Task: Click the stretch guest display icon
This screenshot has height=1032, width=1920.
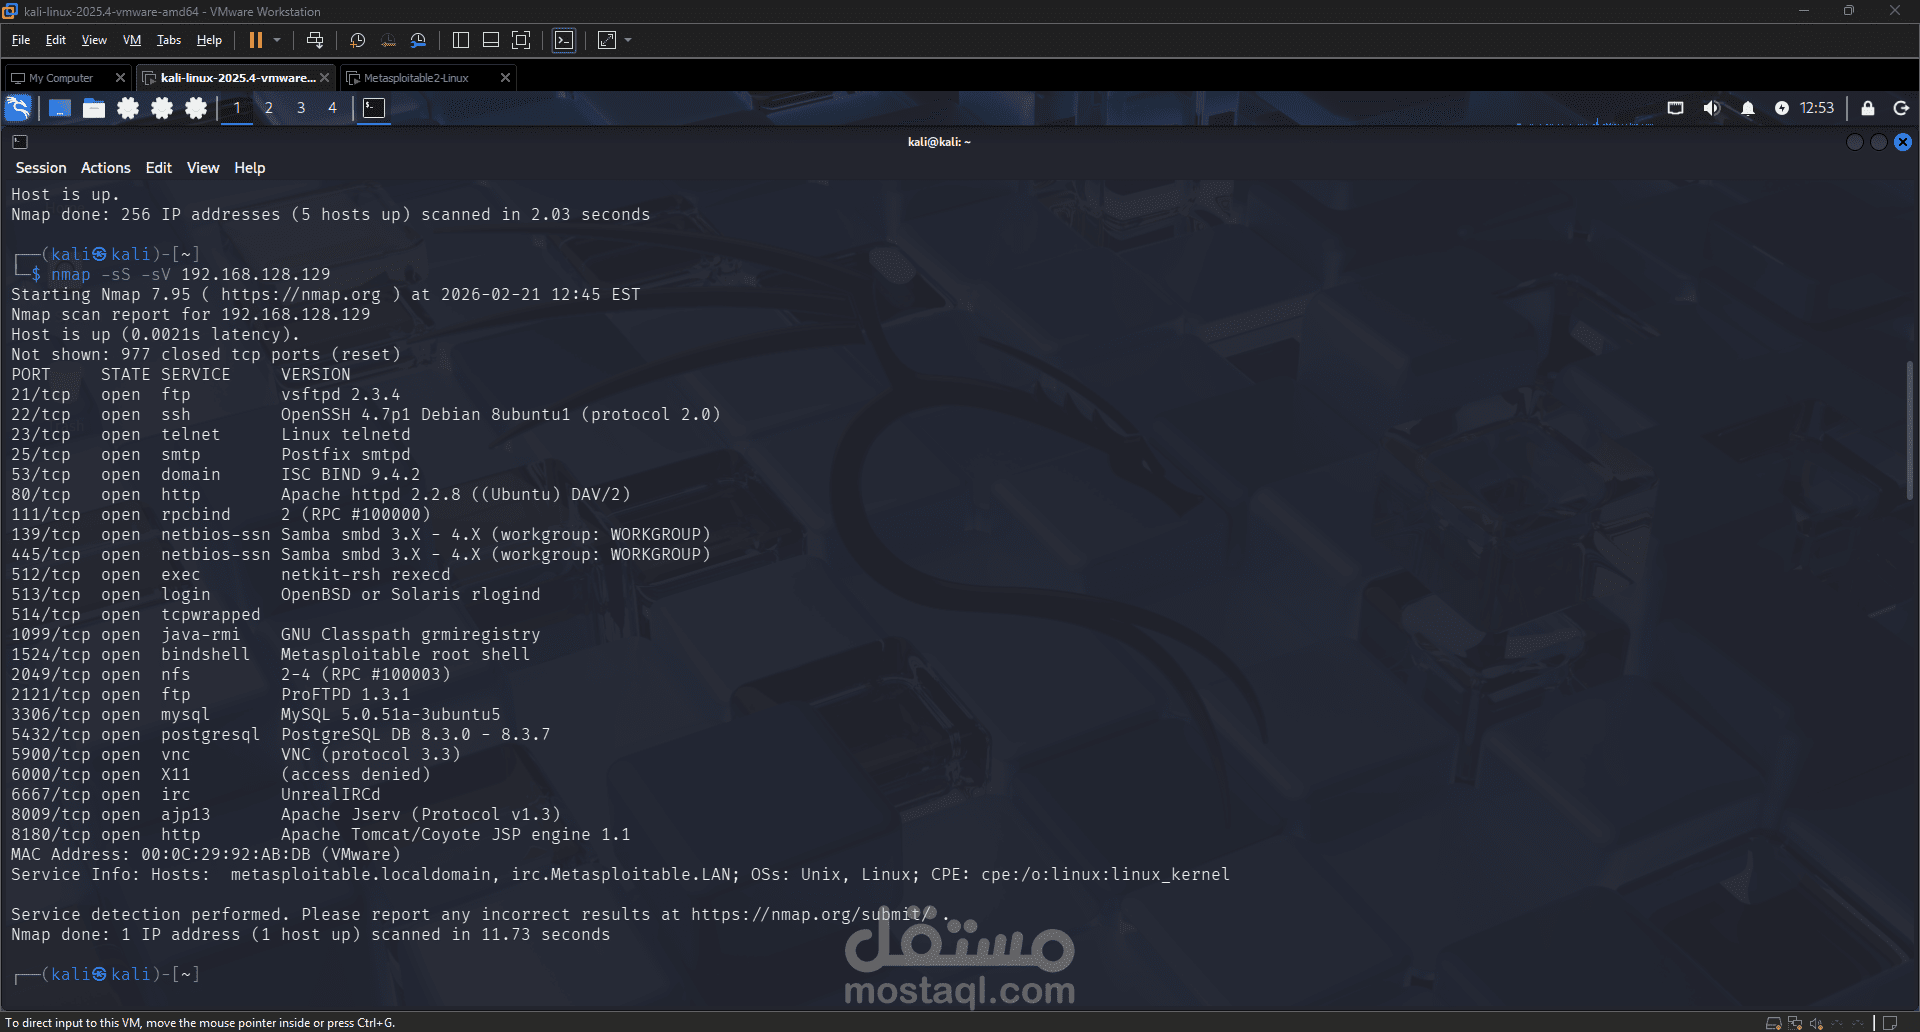Action: [607, 40]
